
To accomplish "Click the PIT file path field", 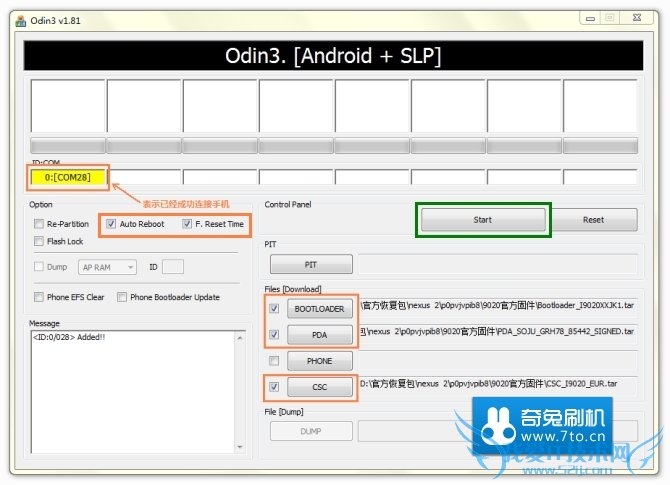I will coord(498,264).
